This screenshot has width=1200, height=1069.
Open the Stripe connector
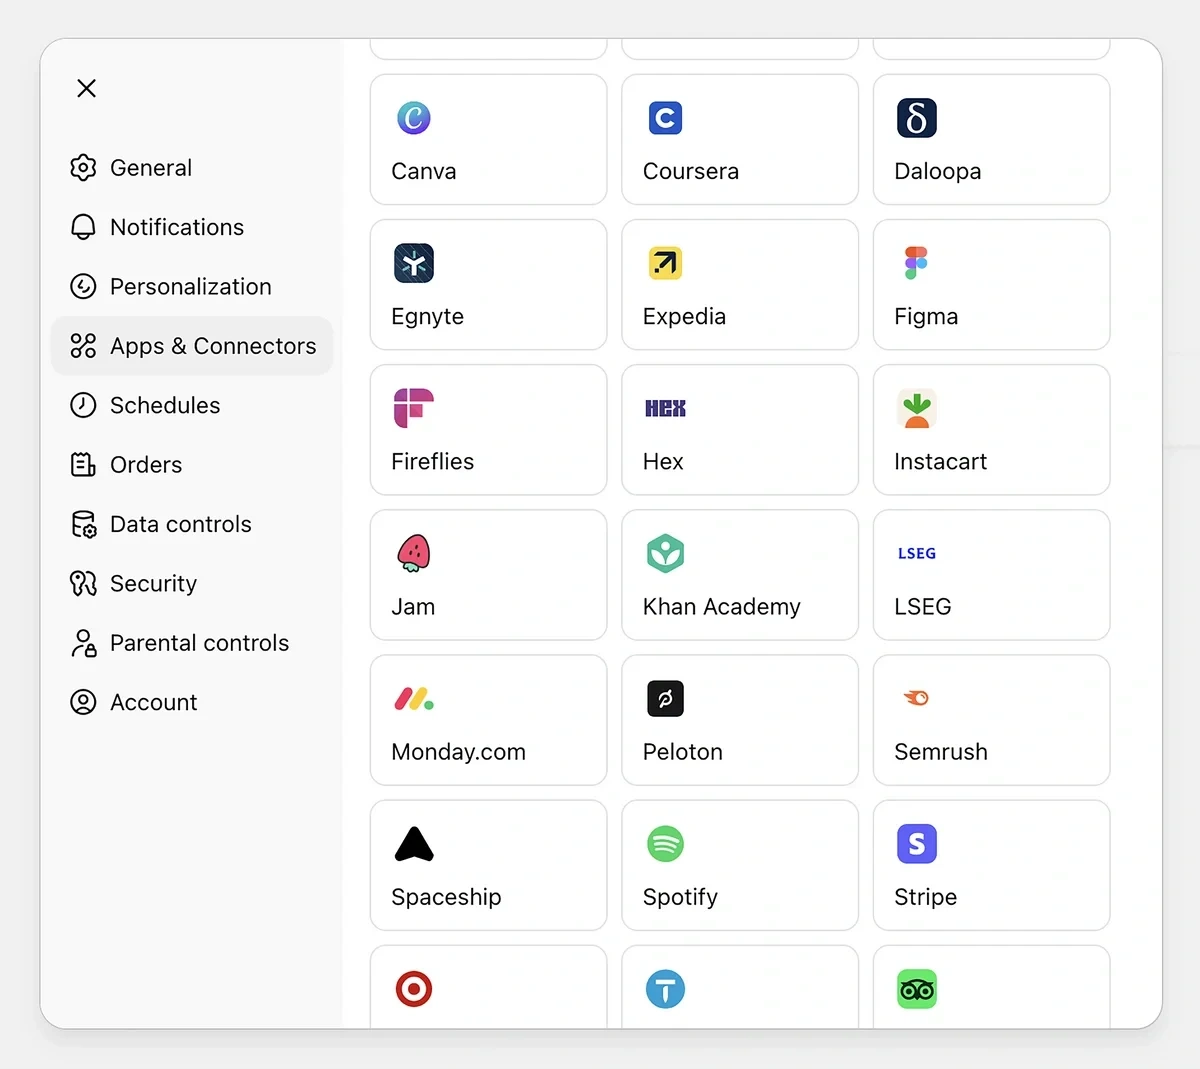990,865
